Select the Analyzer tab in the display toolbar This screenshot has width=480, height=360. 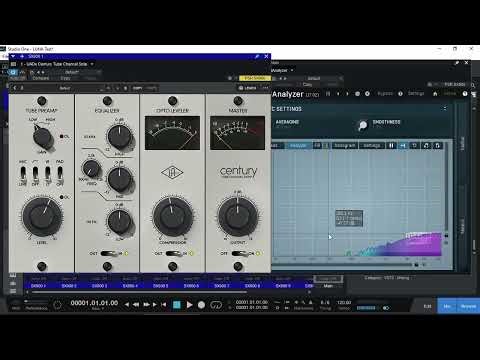click(298, 146)
